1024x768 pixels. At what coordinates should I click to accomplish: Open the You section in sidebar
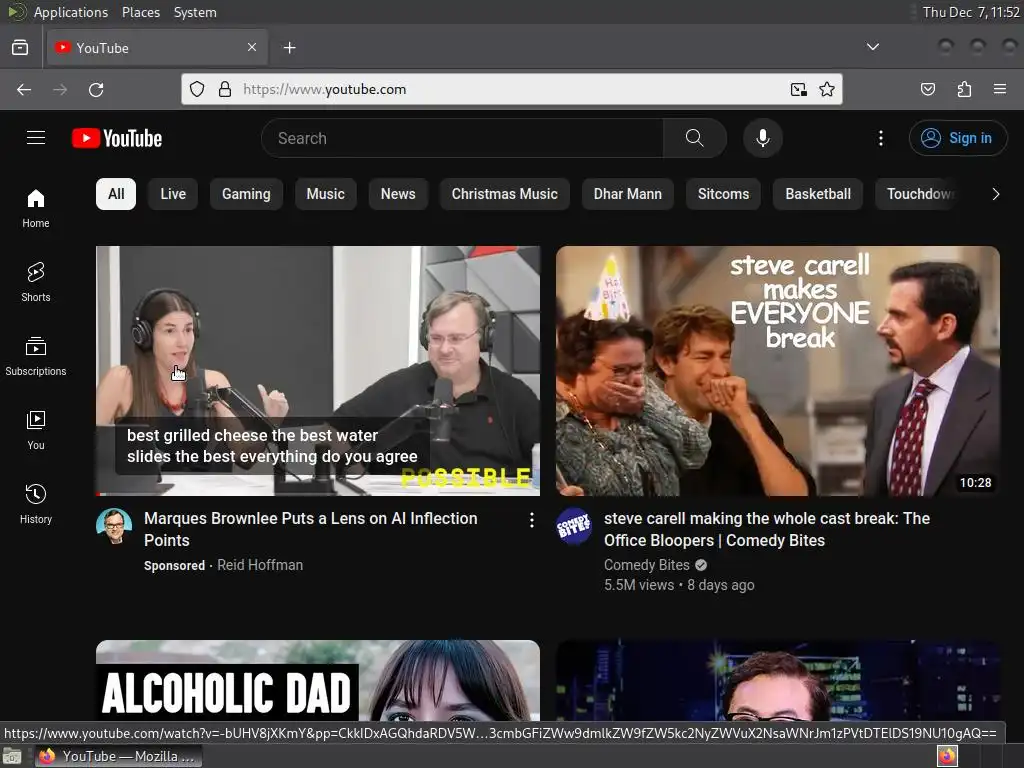click(x=36, y=430)
